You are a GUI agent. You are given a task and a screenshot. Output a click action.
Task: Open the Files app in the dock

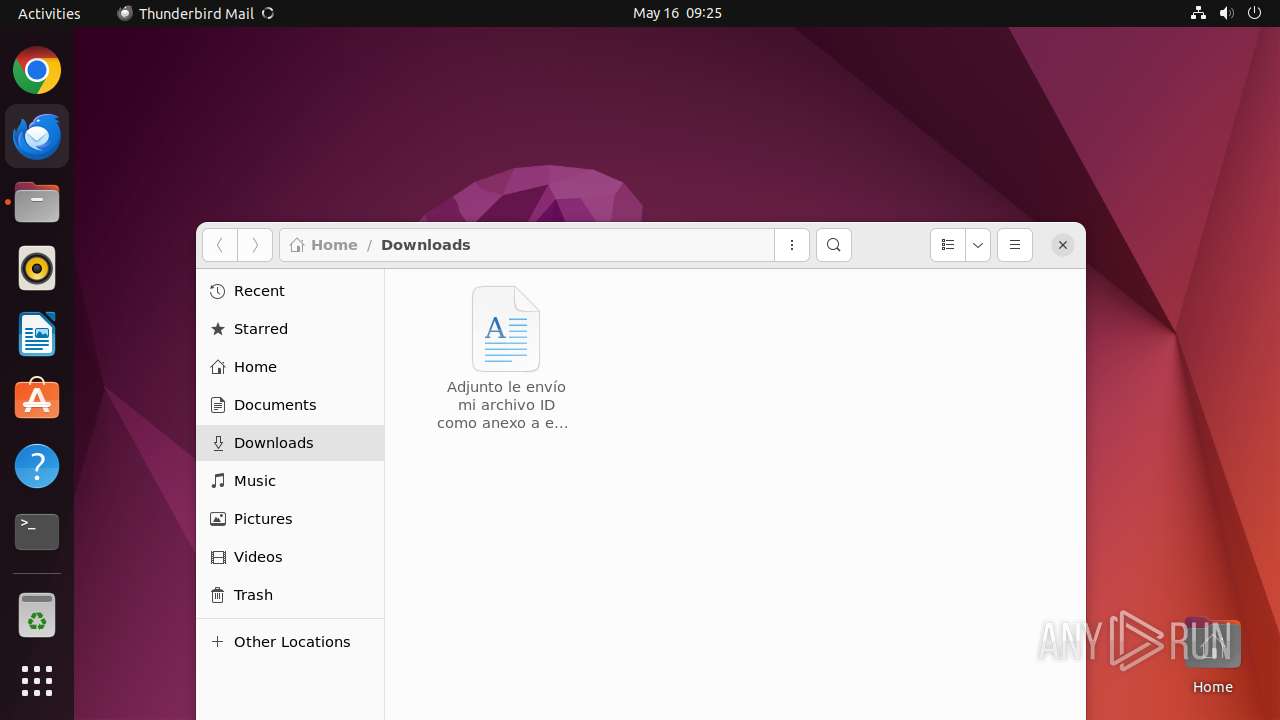point(37,202)
